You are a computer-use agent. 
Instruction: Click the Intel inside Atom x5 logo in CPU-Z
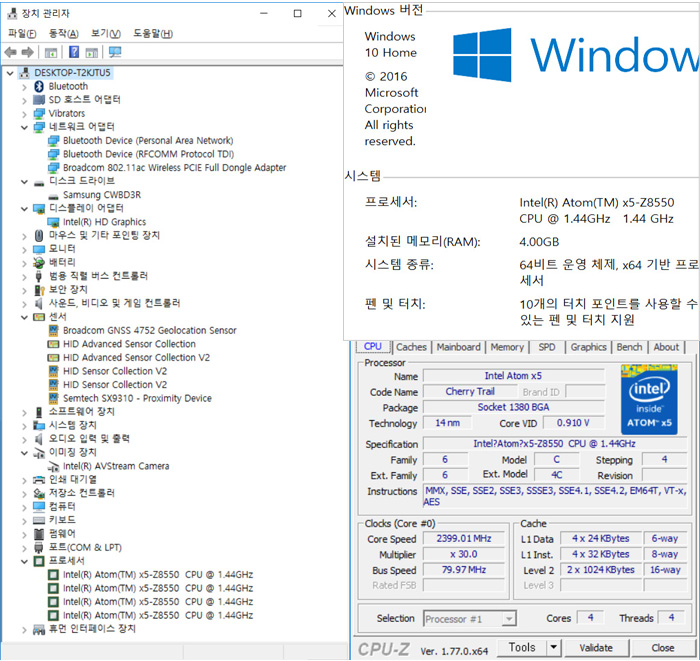tap(649, 399)
